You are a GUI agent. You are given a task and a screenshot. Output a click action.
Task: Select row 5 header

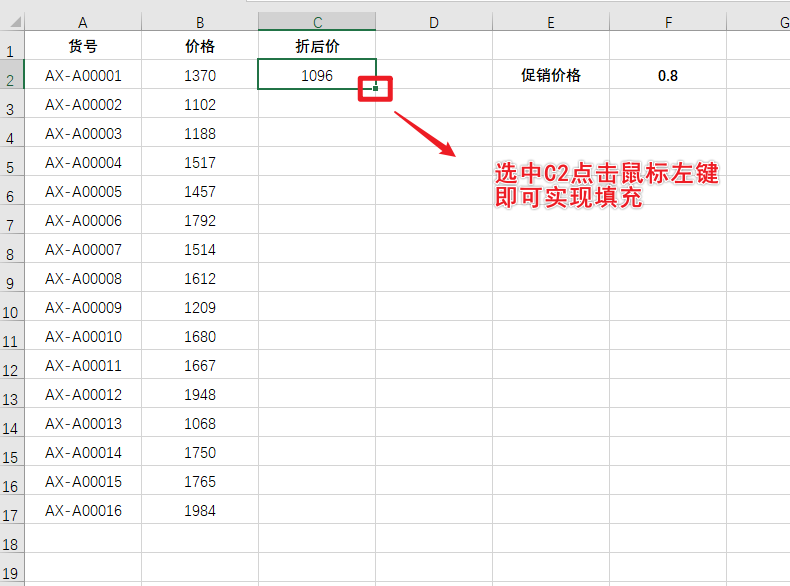(12, 162)
